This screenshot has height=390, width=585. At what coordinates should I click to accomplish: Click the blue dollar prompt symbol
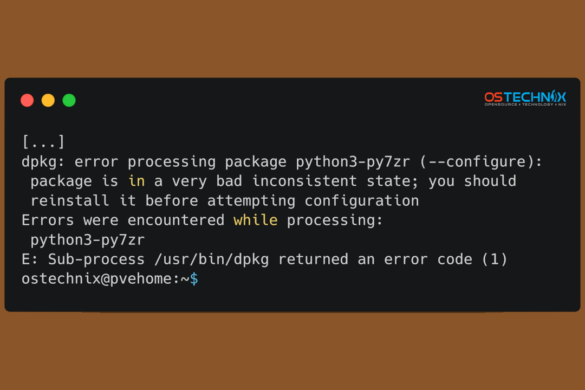194,279
